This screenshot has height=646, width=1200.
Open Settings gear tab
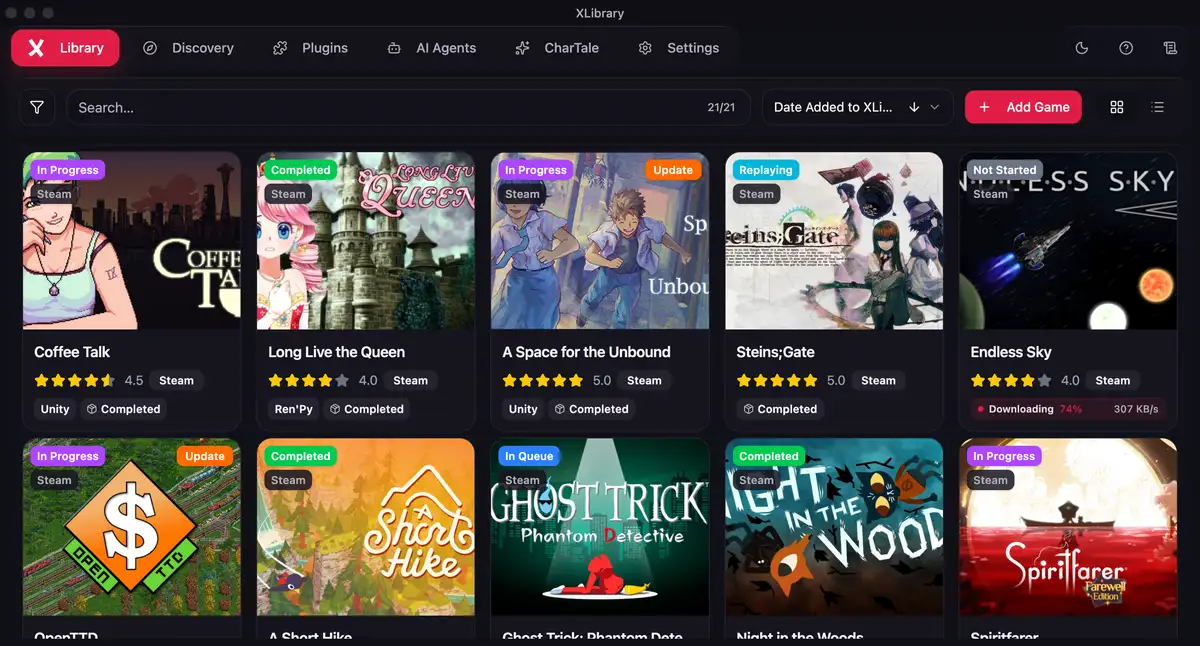pyautogui.click(x=679, y=48)
